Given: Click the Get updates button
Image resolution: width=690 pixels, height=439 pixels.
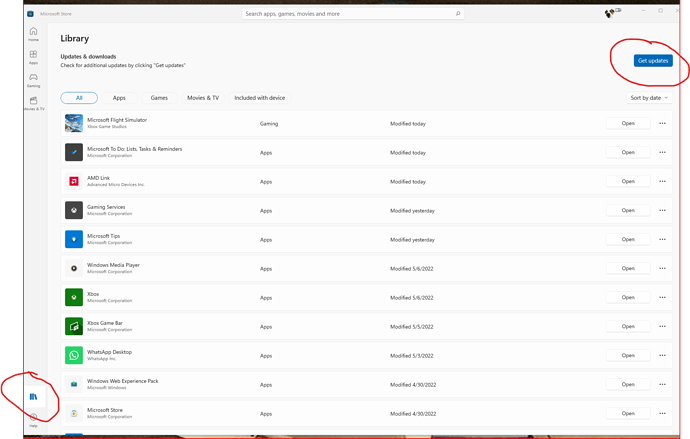Looking at the screenshot, I should click(653, 61).
